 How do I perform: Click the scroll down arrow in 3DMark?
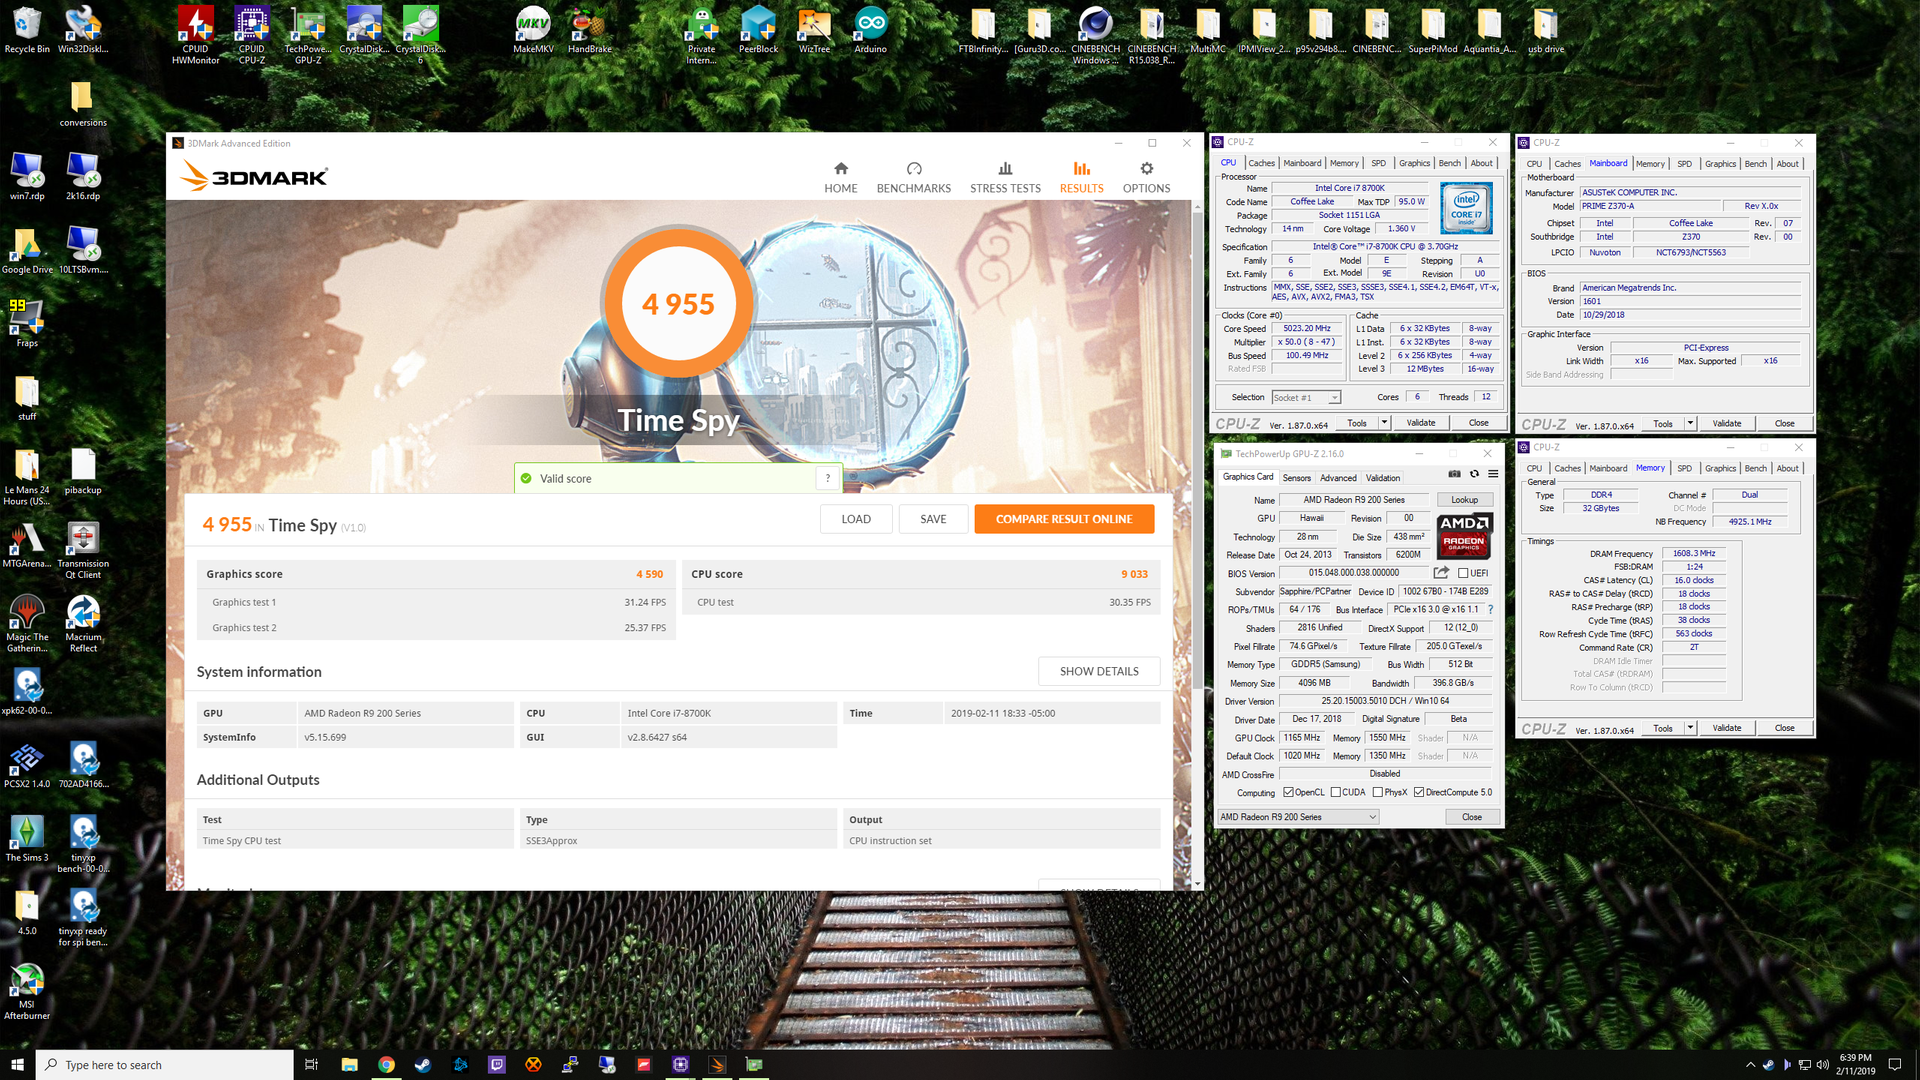point(1197,884)
